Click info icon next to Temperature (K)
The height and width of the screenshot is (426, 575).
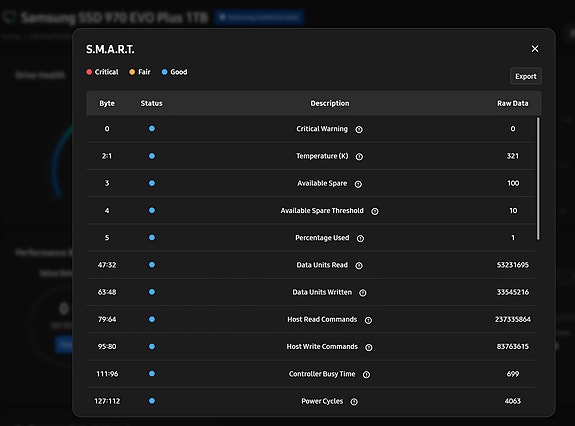tap(359, 157)
